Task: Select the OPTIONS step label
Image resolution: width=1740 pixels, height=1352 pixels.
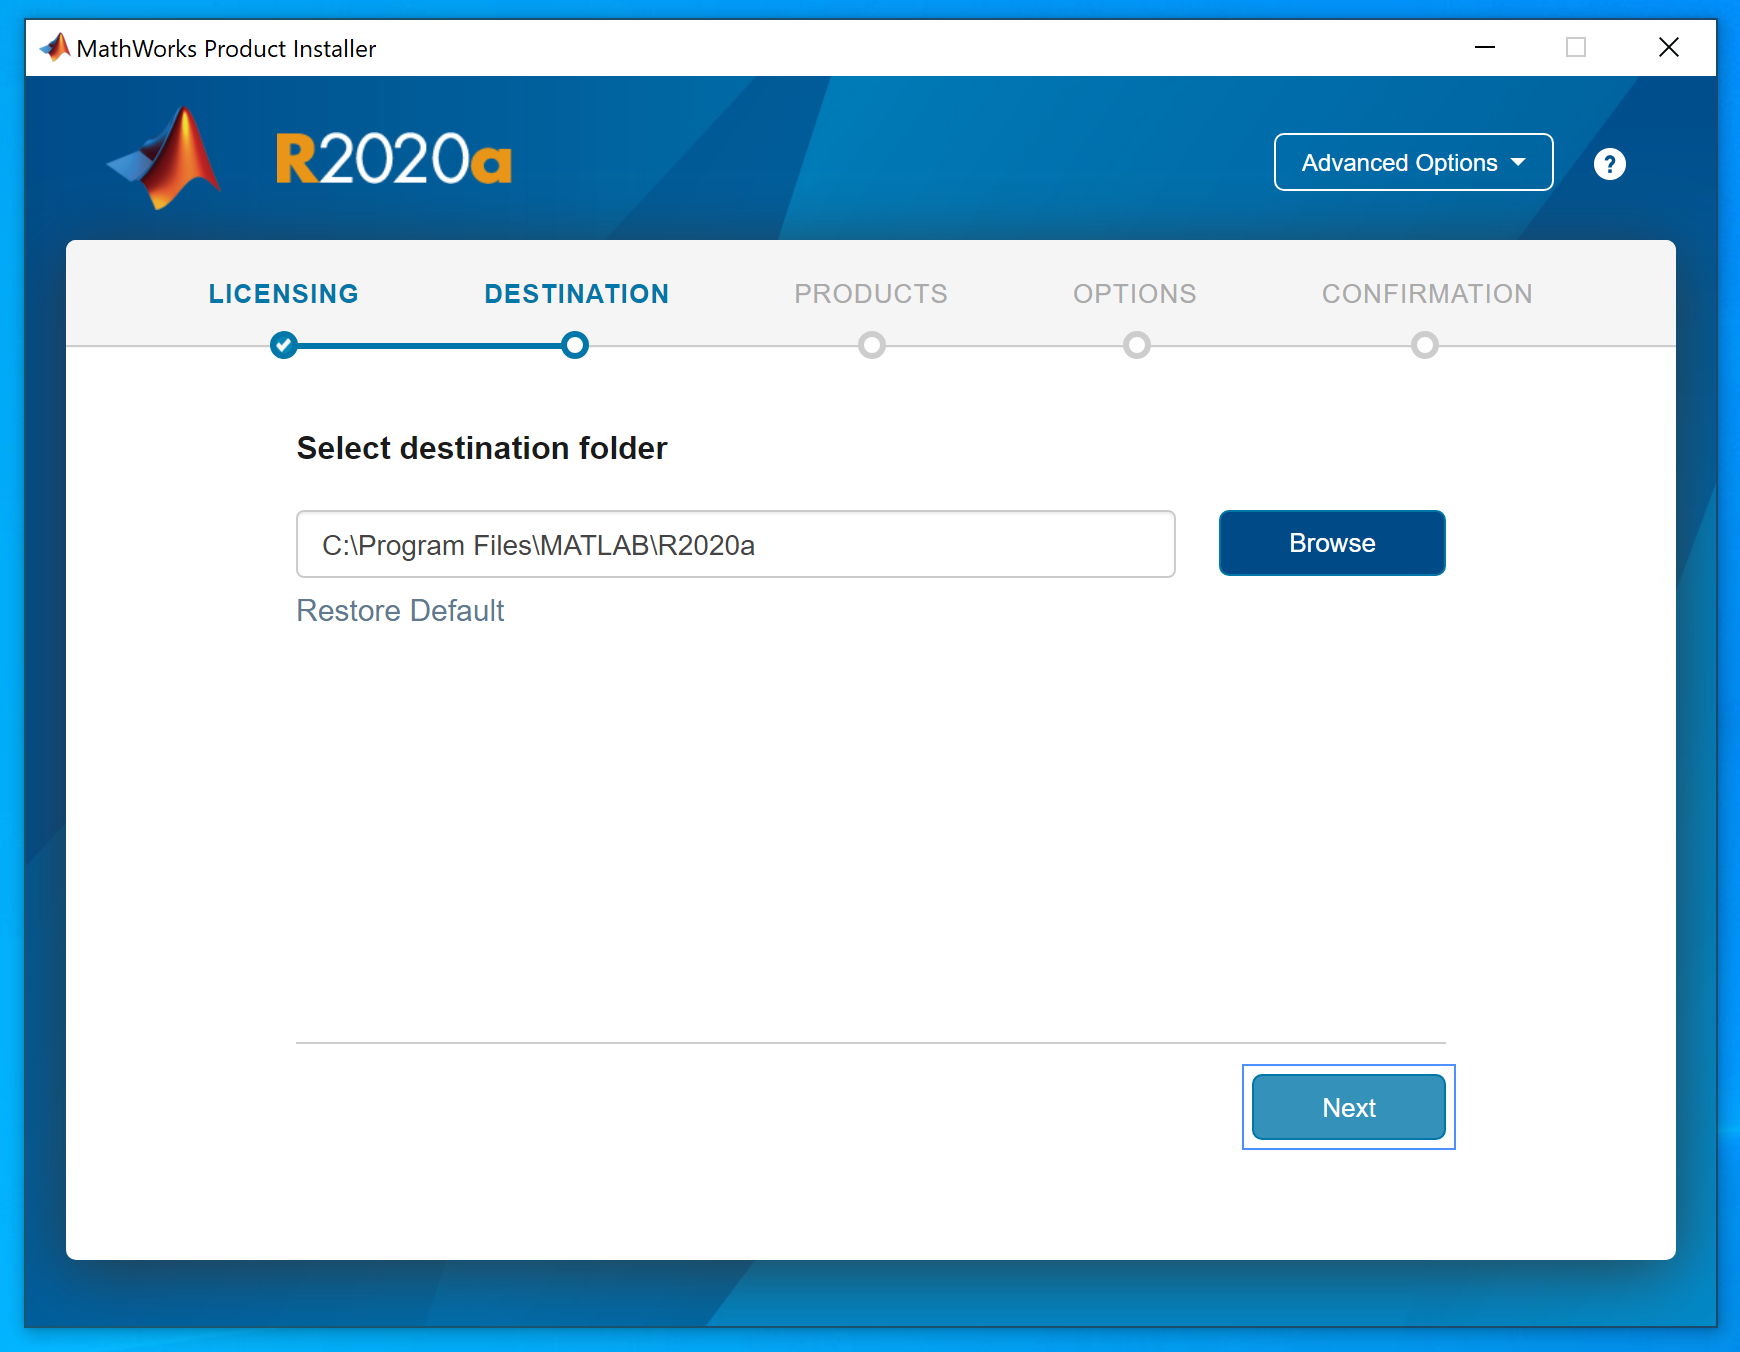Action: coord(1135,294)
